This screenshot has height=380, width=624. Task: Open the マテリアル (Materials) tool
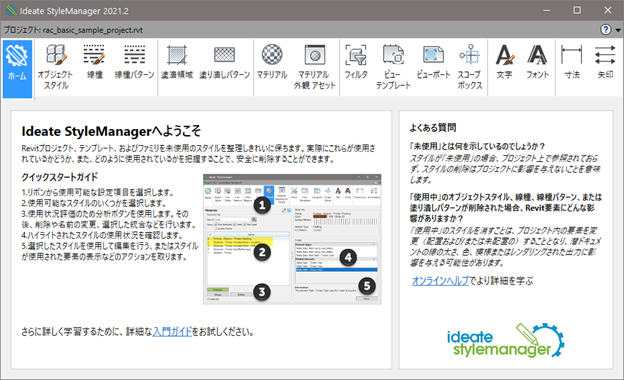click(x=272, y=62)
